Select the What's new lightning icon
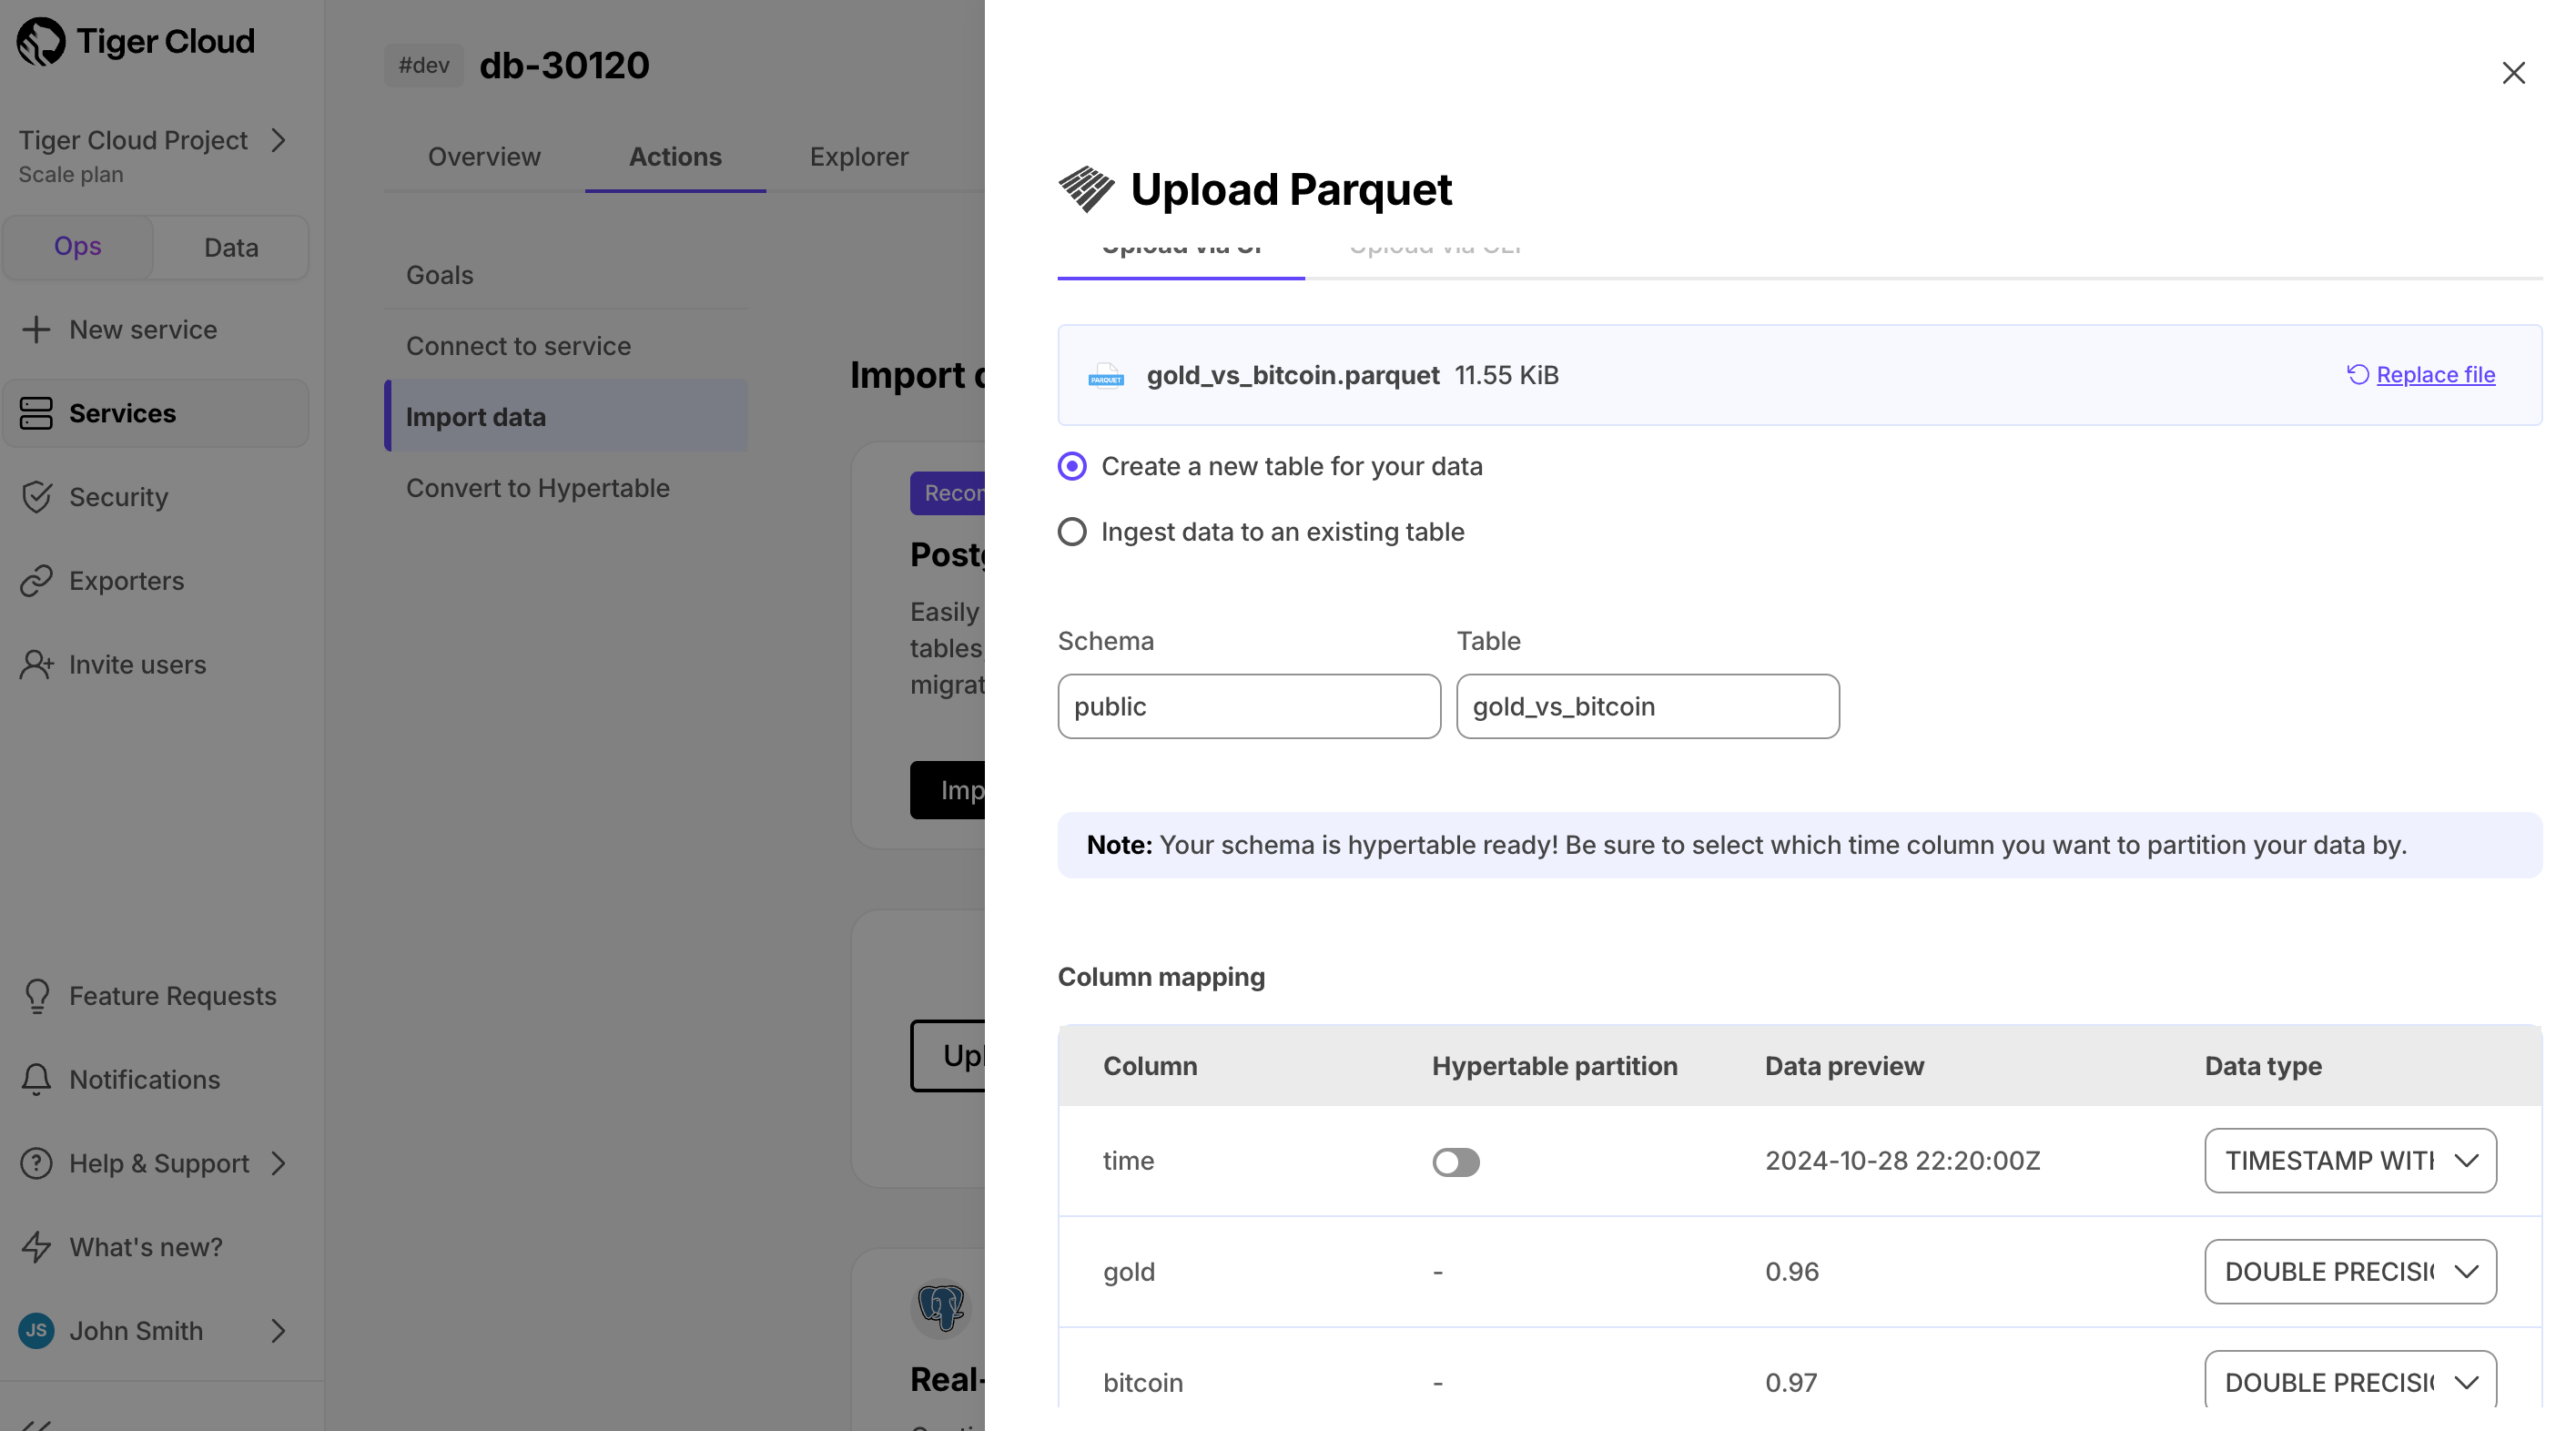 (36, 1246)
